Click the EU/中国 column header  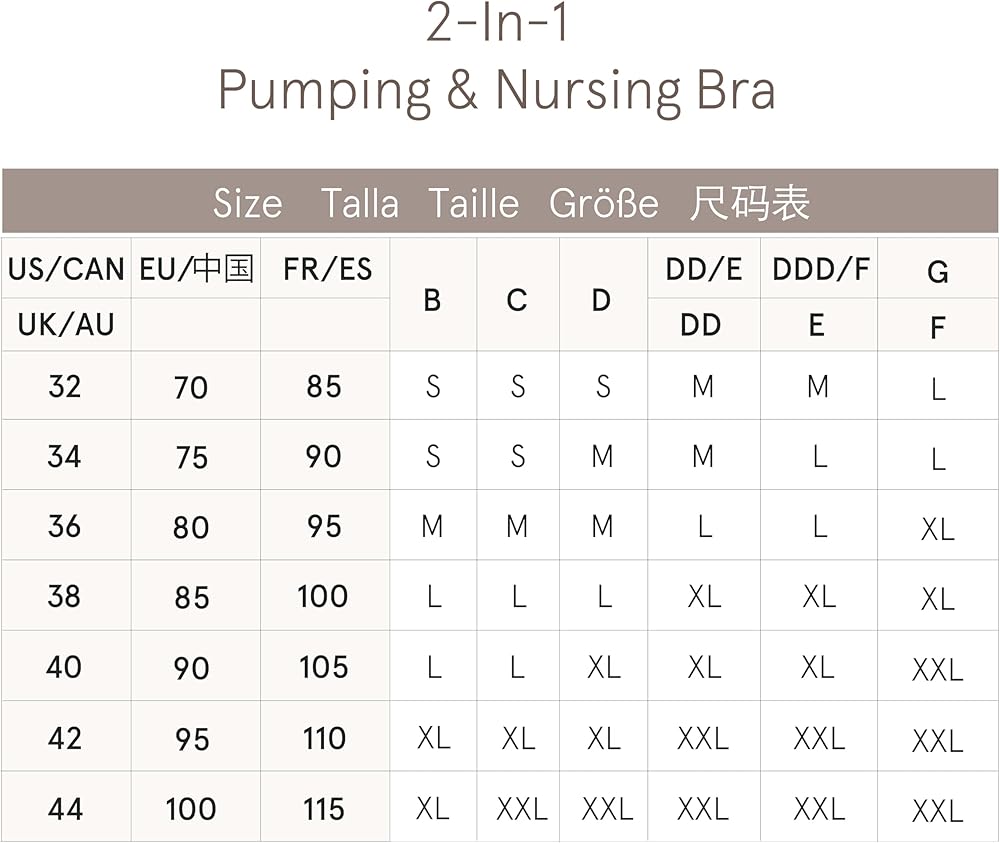[196, 269]
